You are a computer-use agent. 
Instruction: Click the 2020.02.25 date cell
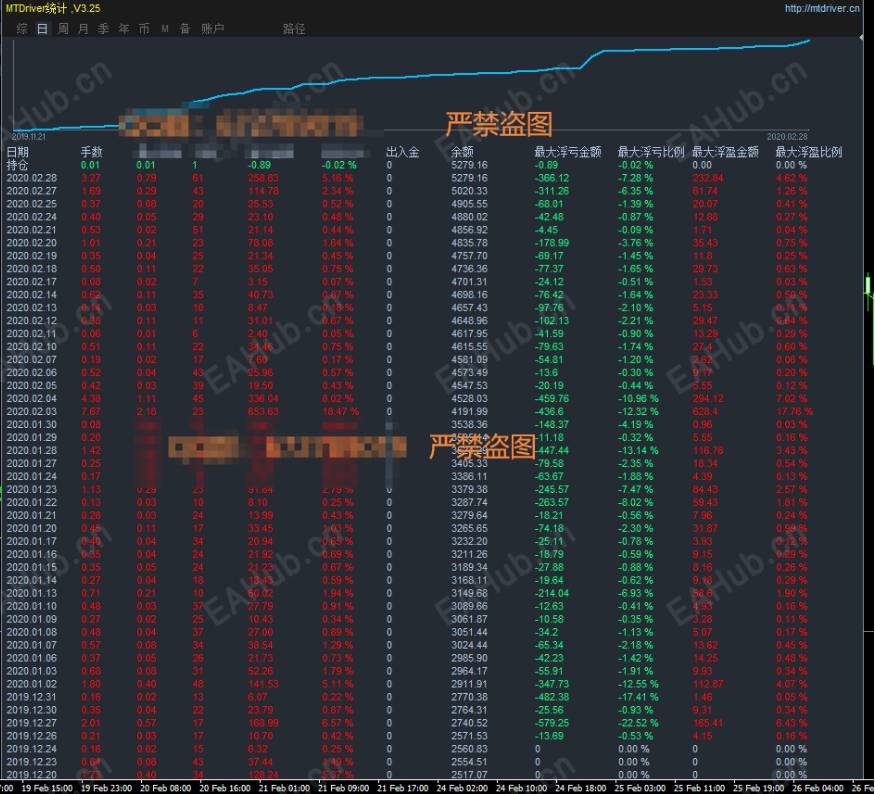click(32, 204)
